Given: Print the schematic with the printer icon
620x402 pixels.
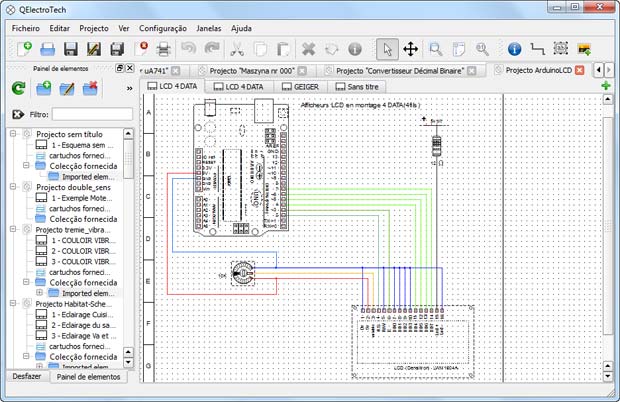Looking at the screenshot, I should coord(163,49).
